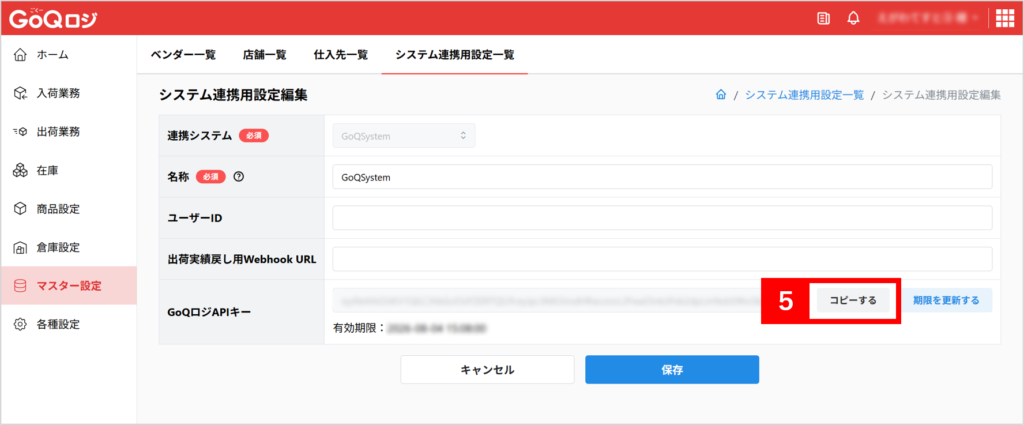Open the blurred user account menu

coord(927,18)
